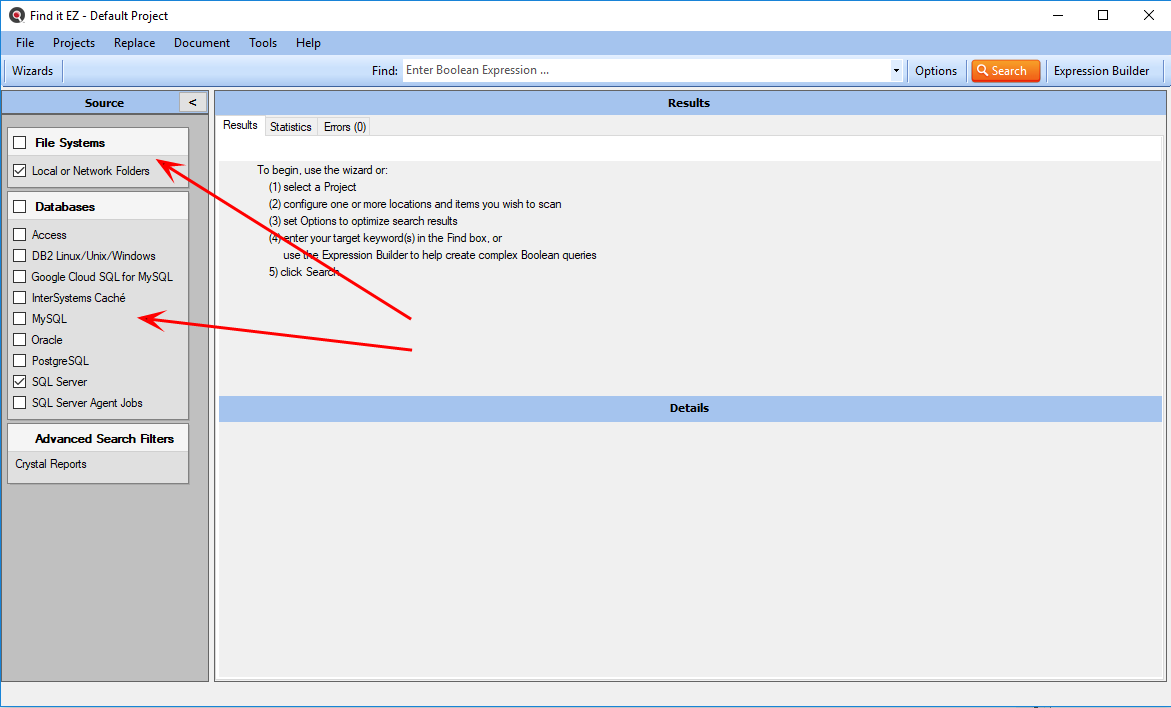Uncheck Local or Network Folders
This screenshot has height=708, width=1171.
coord(19,170)
